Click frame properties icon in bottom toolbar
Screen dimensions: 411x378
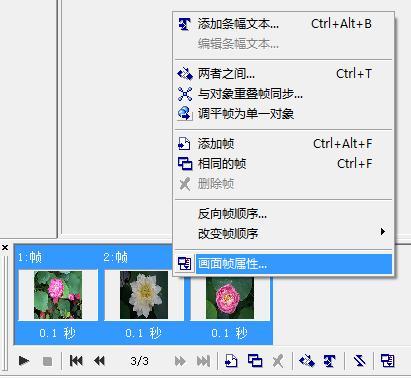(x=388, y=361)
